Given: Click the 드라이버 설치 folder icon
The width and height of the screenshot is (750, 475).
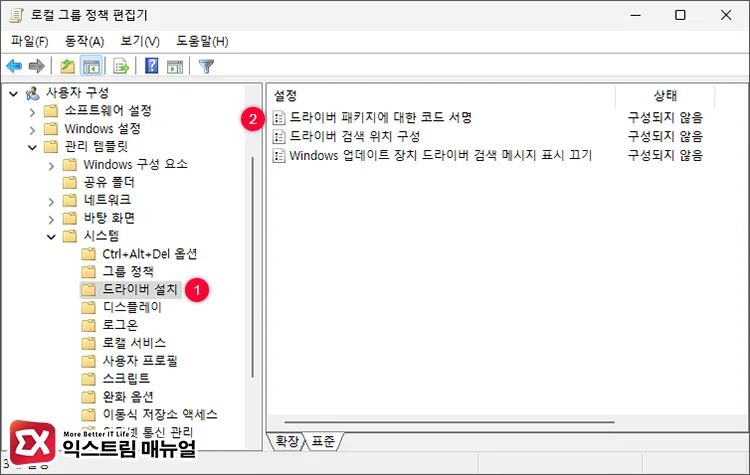Looking at the screenshot, I should (88, 289).
